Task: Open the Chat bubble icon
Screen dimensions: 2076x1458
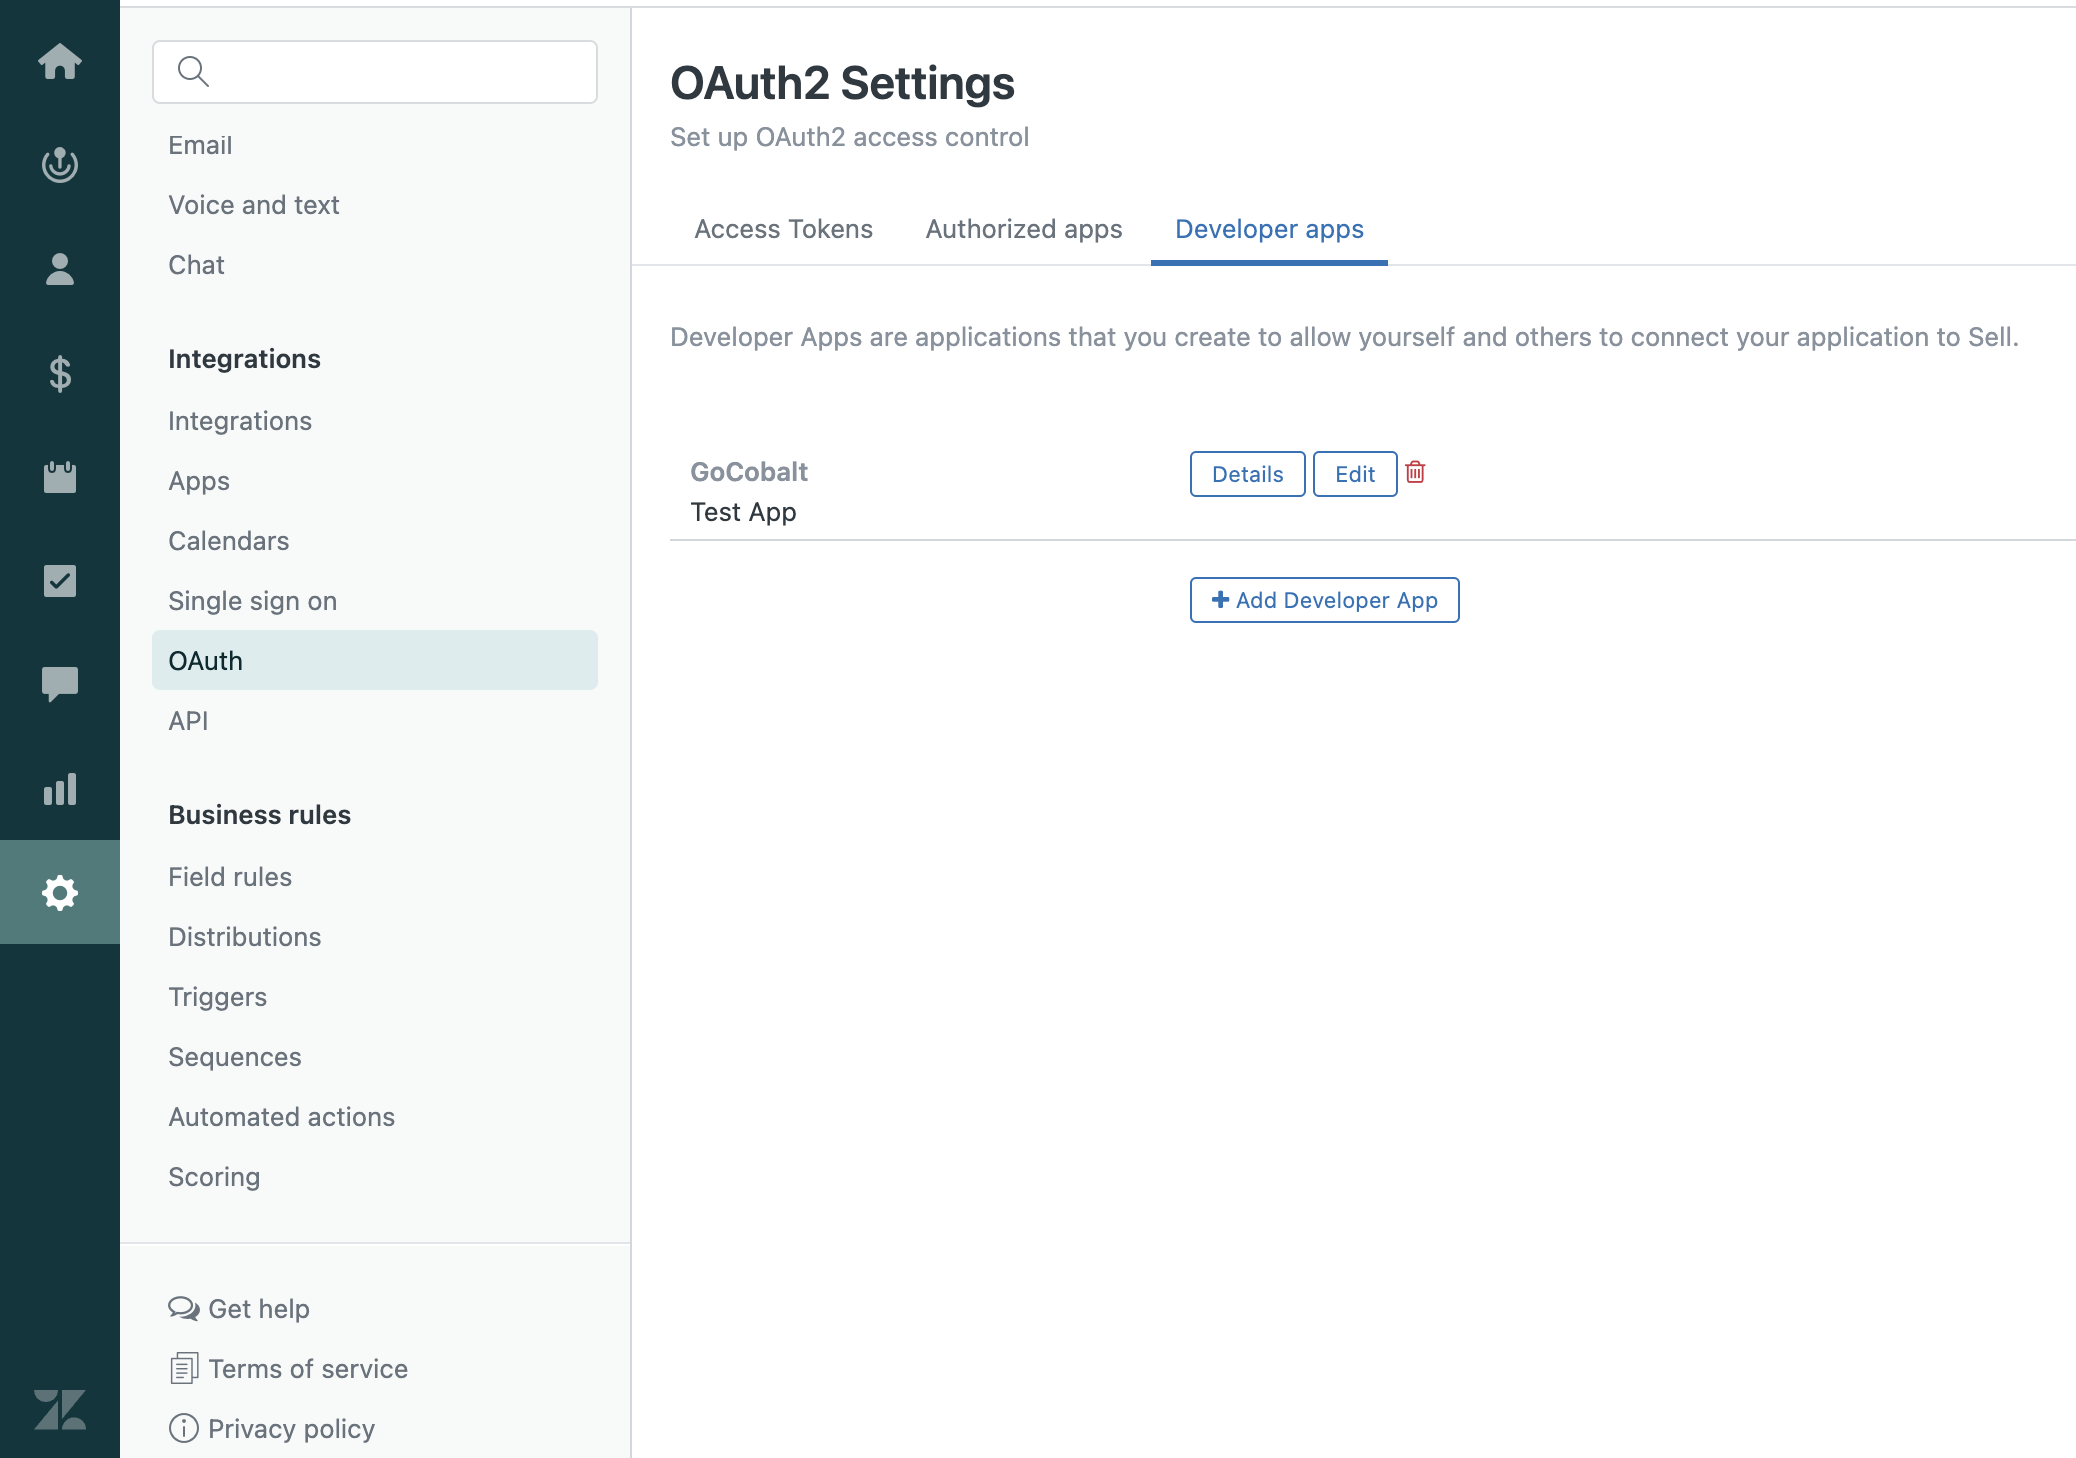Action: click(x=60, y=684)
